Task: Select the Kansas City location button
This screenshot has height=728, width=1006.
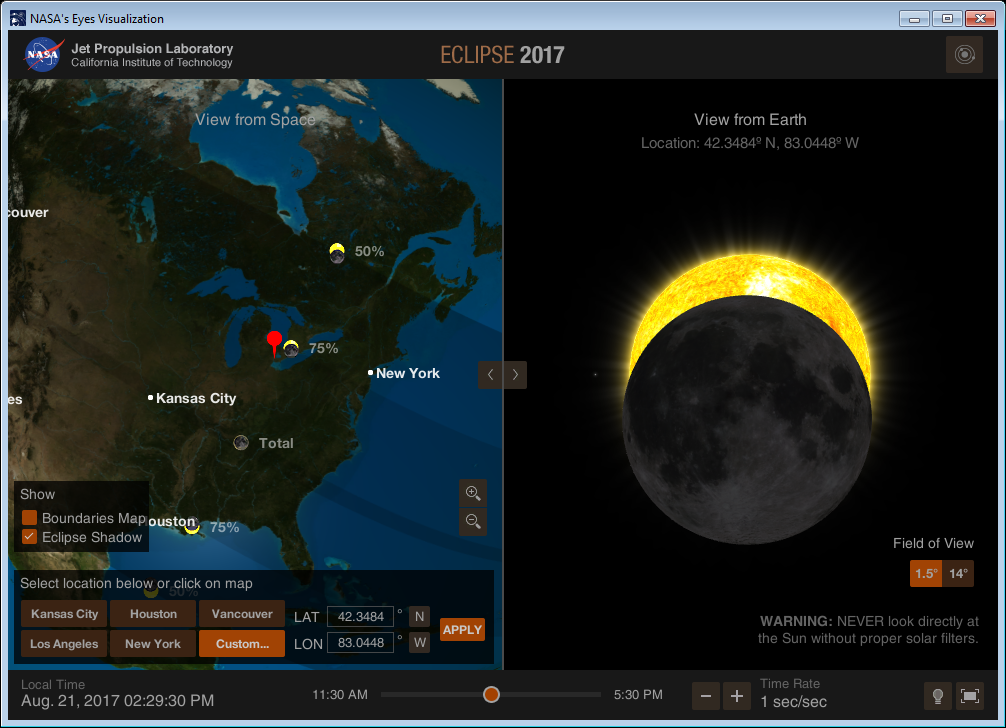Action: (x=64, y=614)
